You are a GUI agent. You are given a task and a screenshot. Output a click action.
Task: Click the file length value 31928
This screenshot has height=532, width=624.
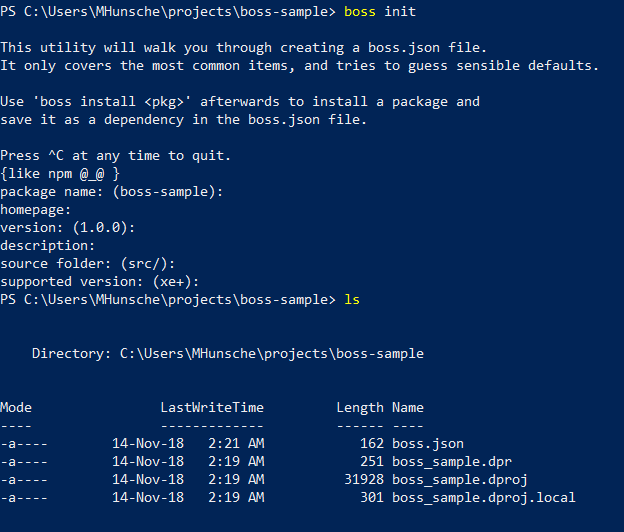tap(364, 479)
